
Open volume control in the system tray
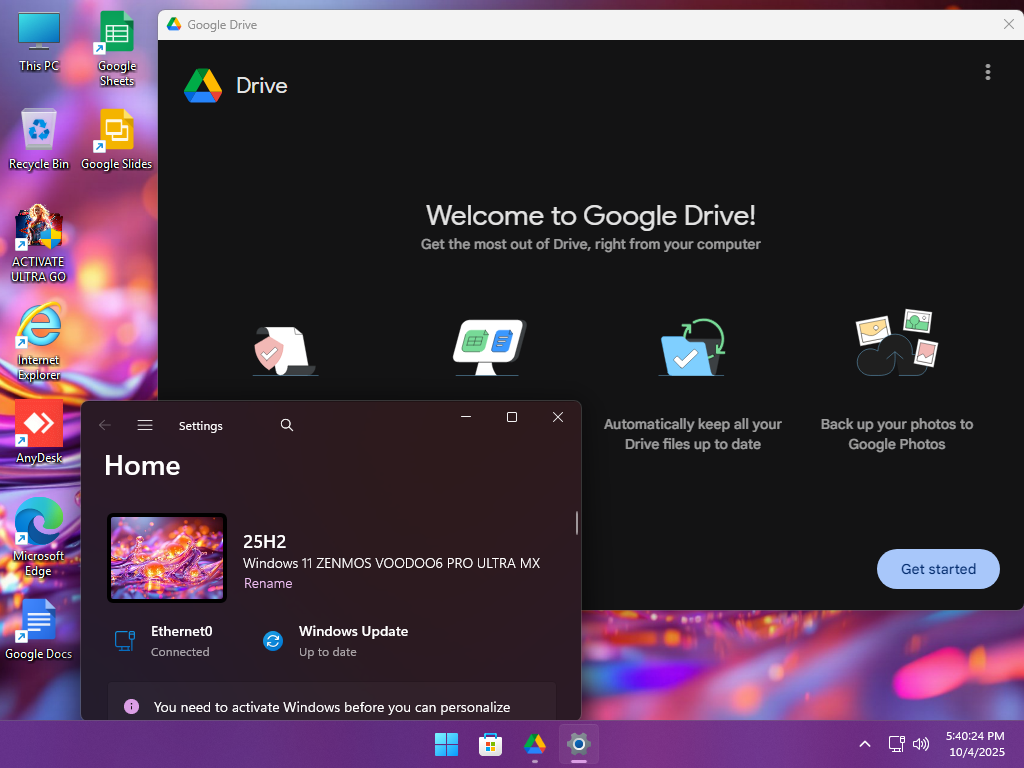921,744
